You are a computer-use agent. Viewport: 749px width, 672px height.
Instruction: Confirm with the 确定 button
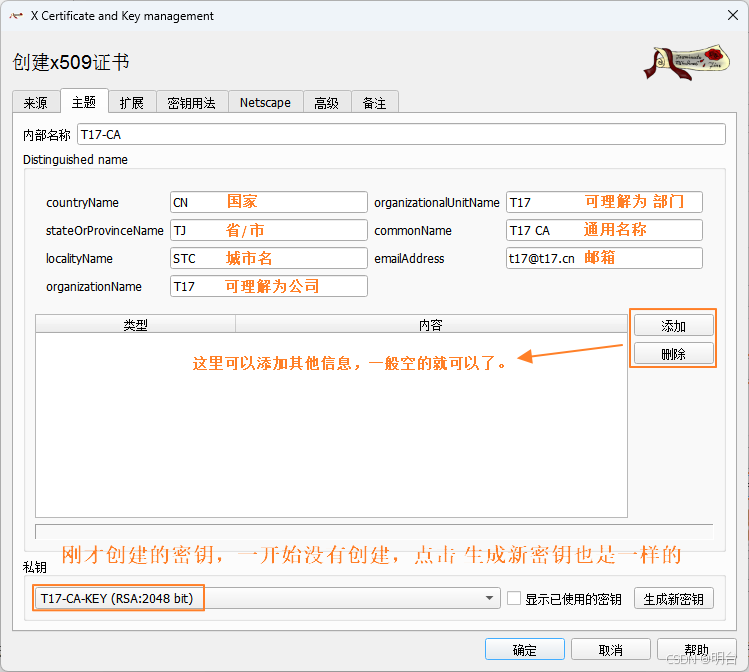coord(524,650)
